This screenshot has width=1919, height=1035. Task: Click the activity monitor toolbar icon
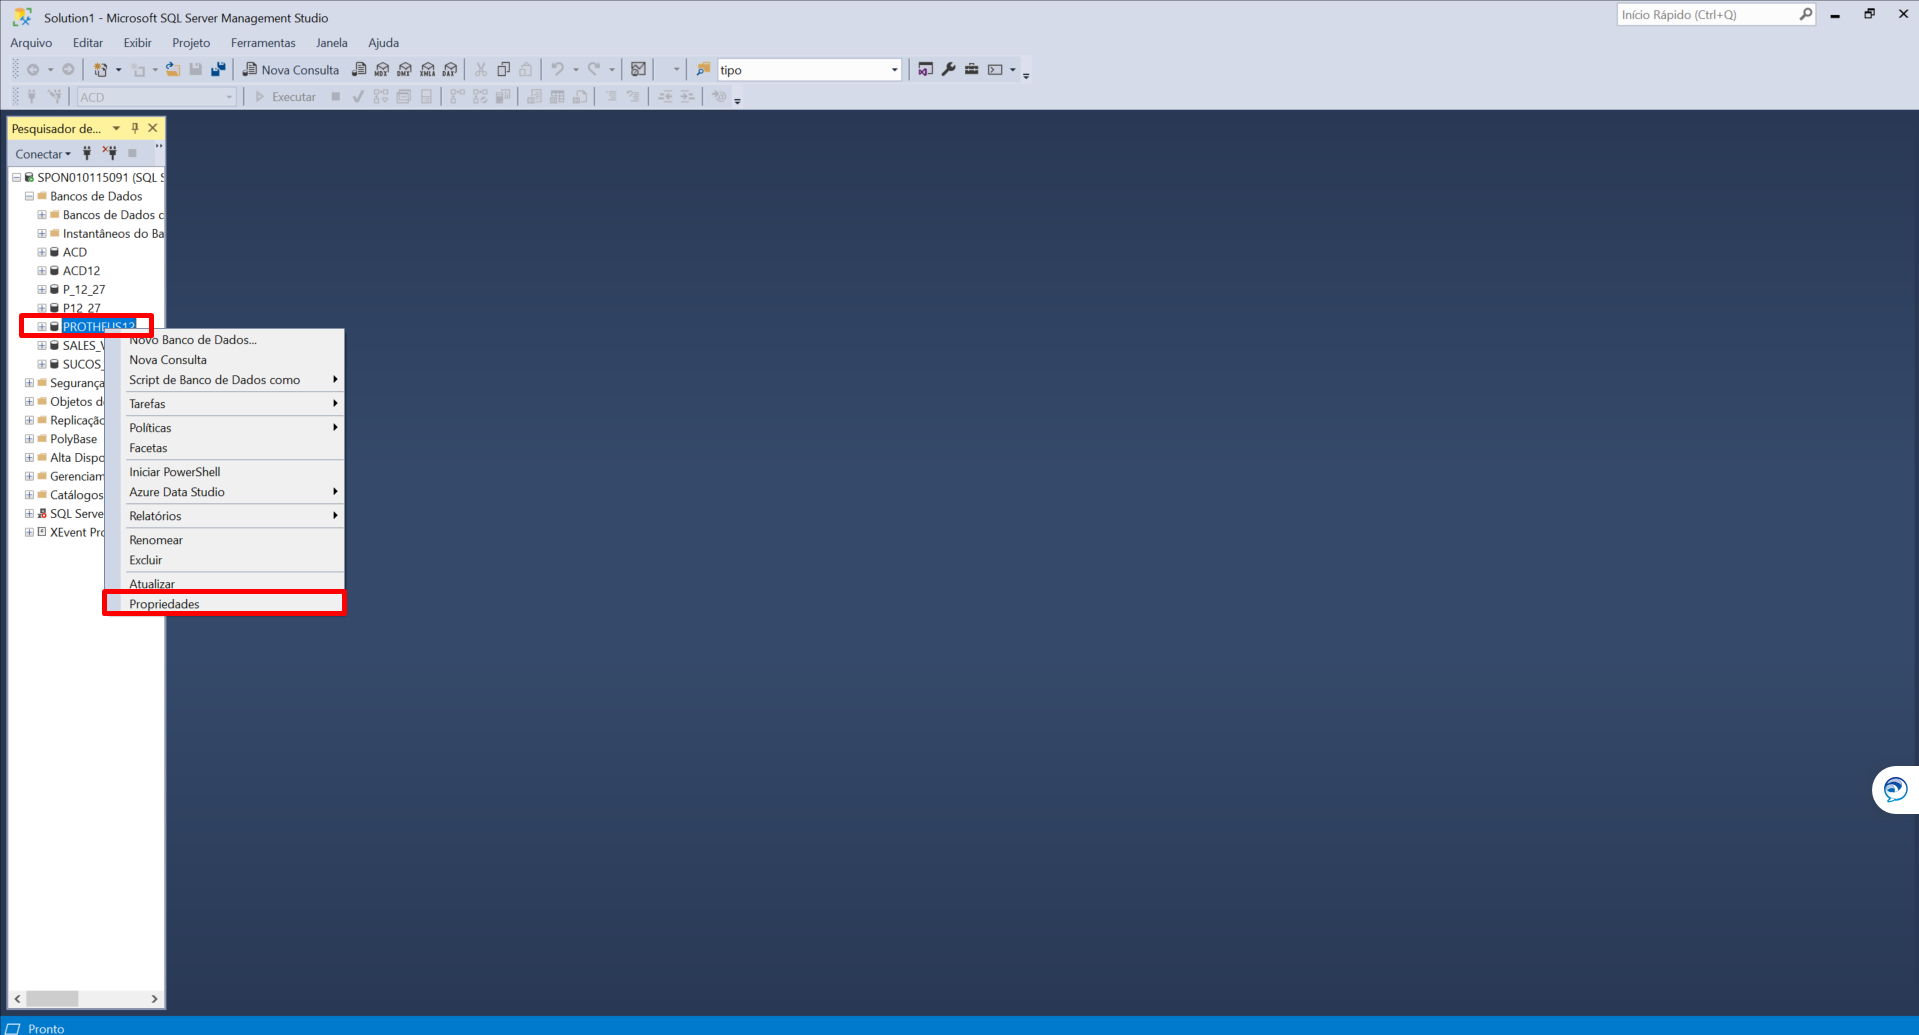(638, 70)
